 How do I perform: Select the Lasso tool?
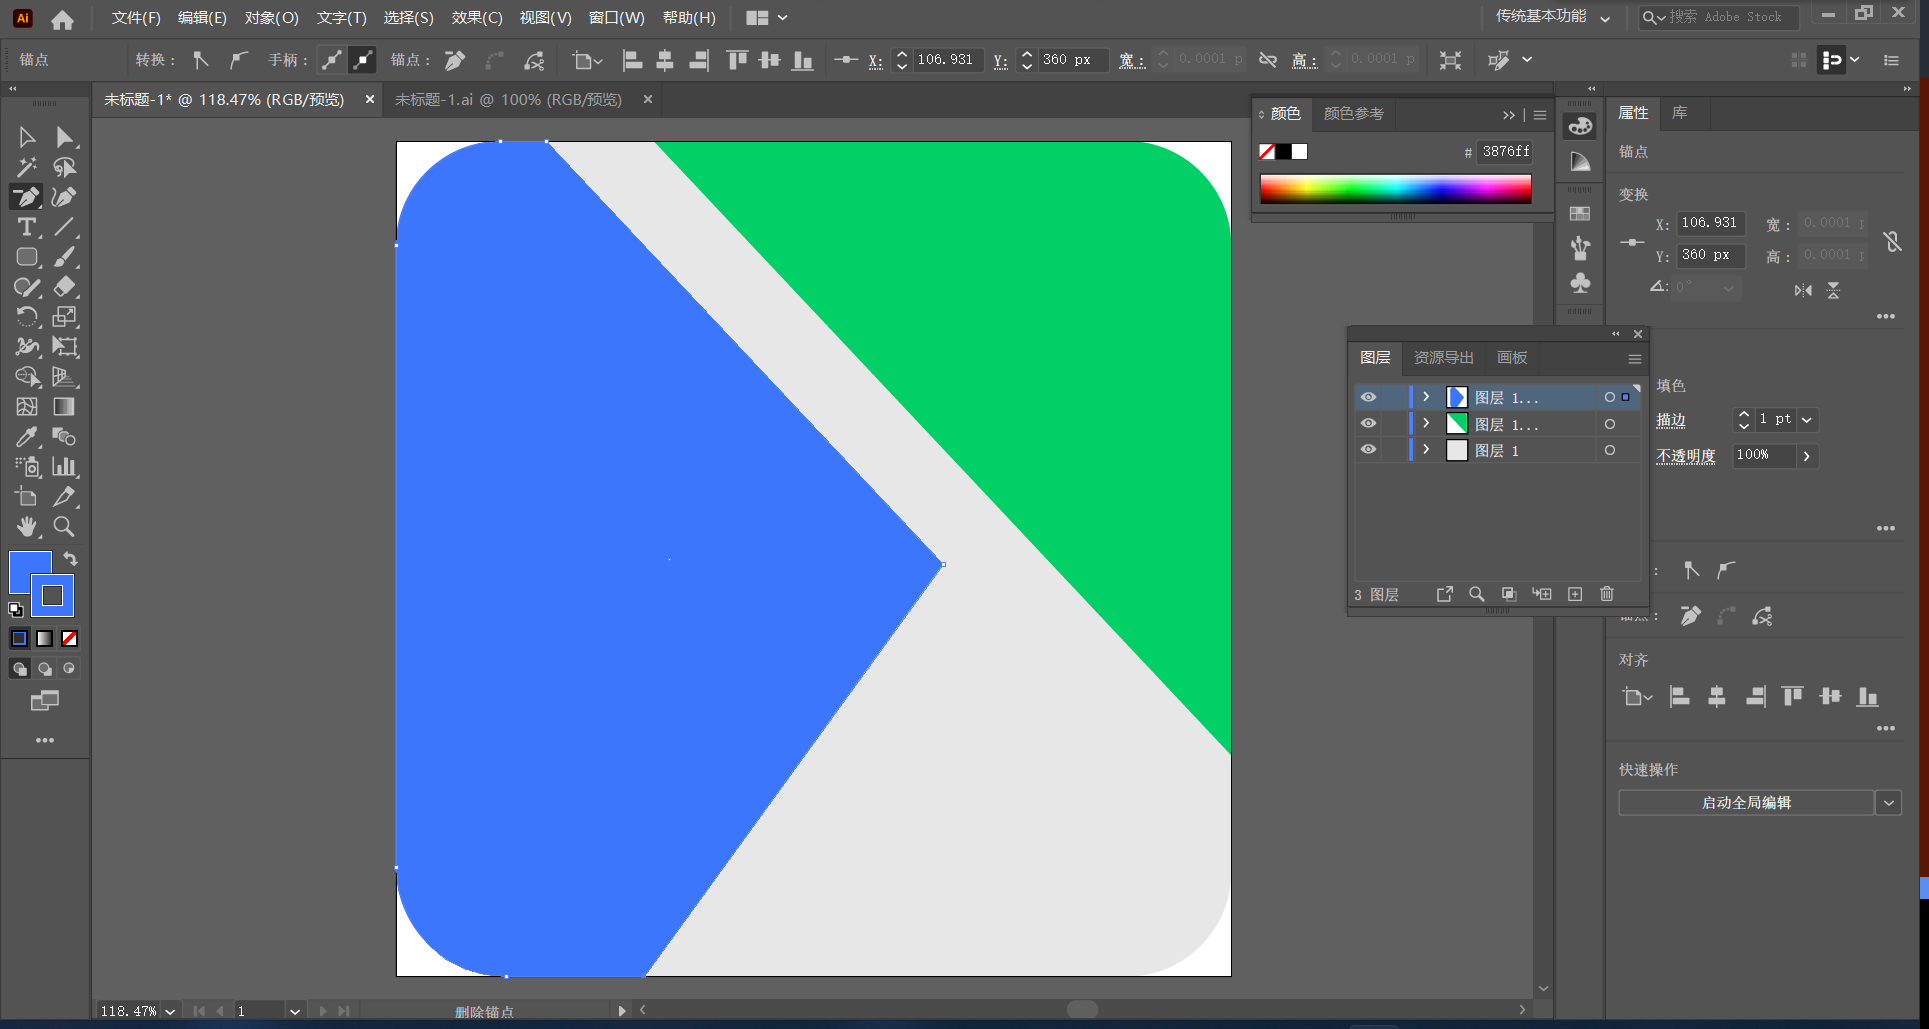[64, 167]
